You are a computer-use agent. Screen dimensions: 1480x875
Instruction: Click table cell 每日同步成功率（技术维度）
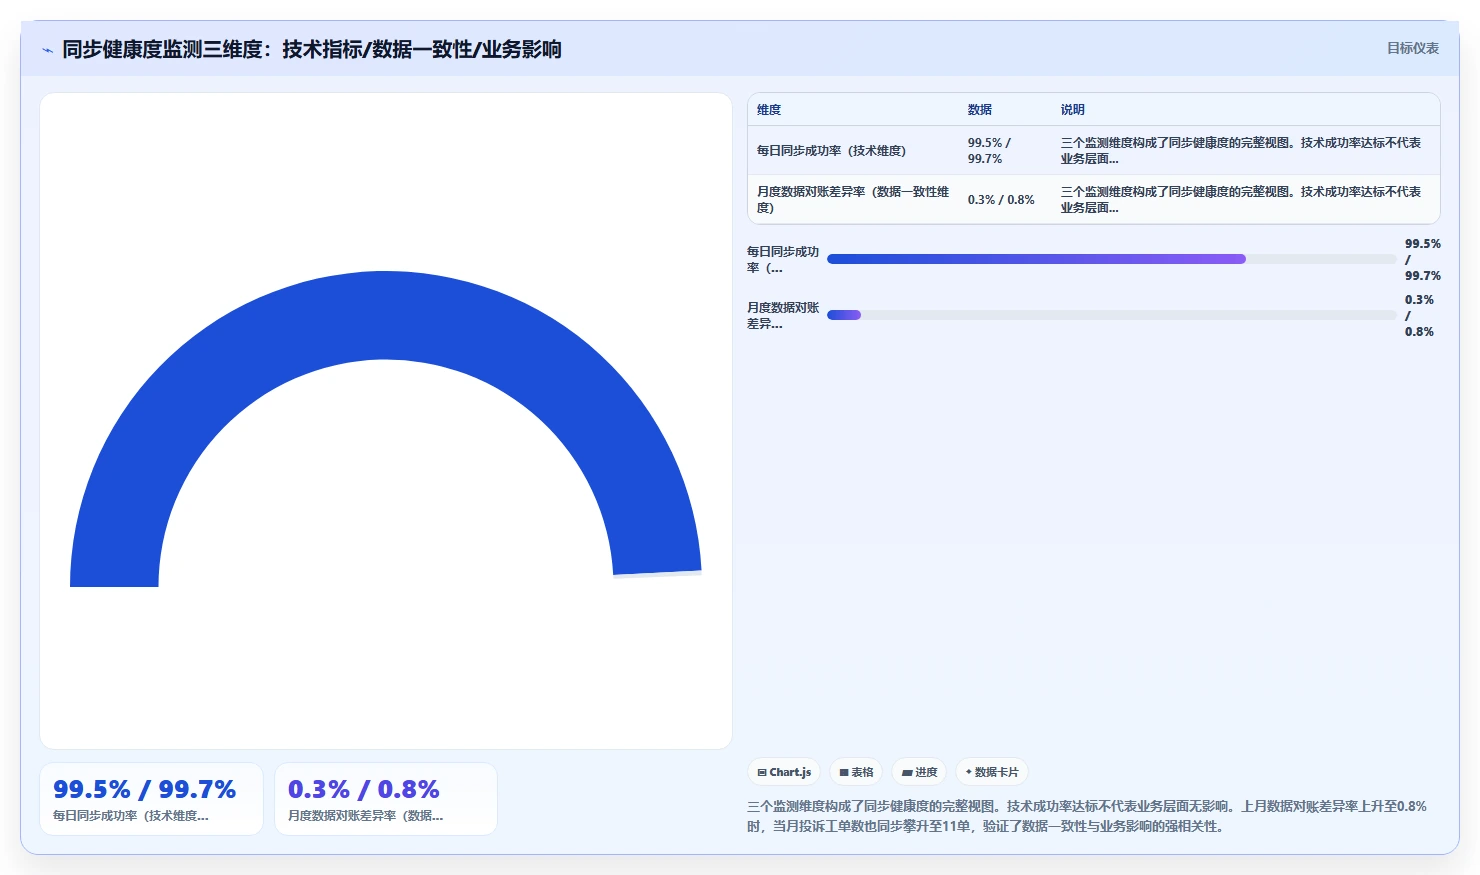854,151
